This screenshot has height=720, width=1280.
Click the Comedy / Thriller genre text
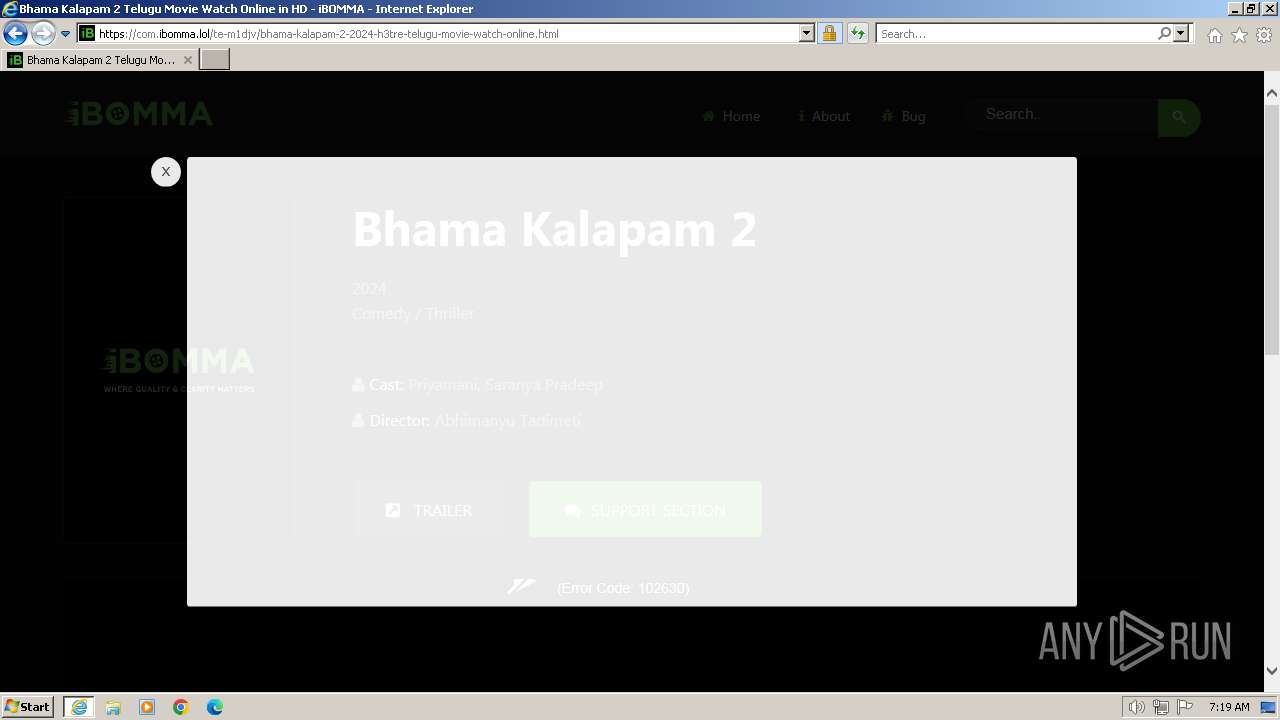point(413,313)
